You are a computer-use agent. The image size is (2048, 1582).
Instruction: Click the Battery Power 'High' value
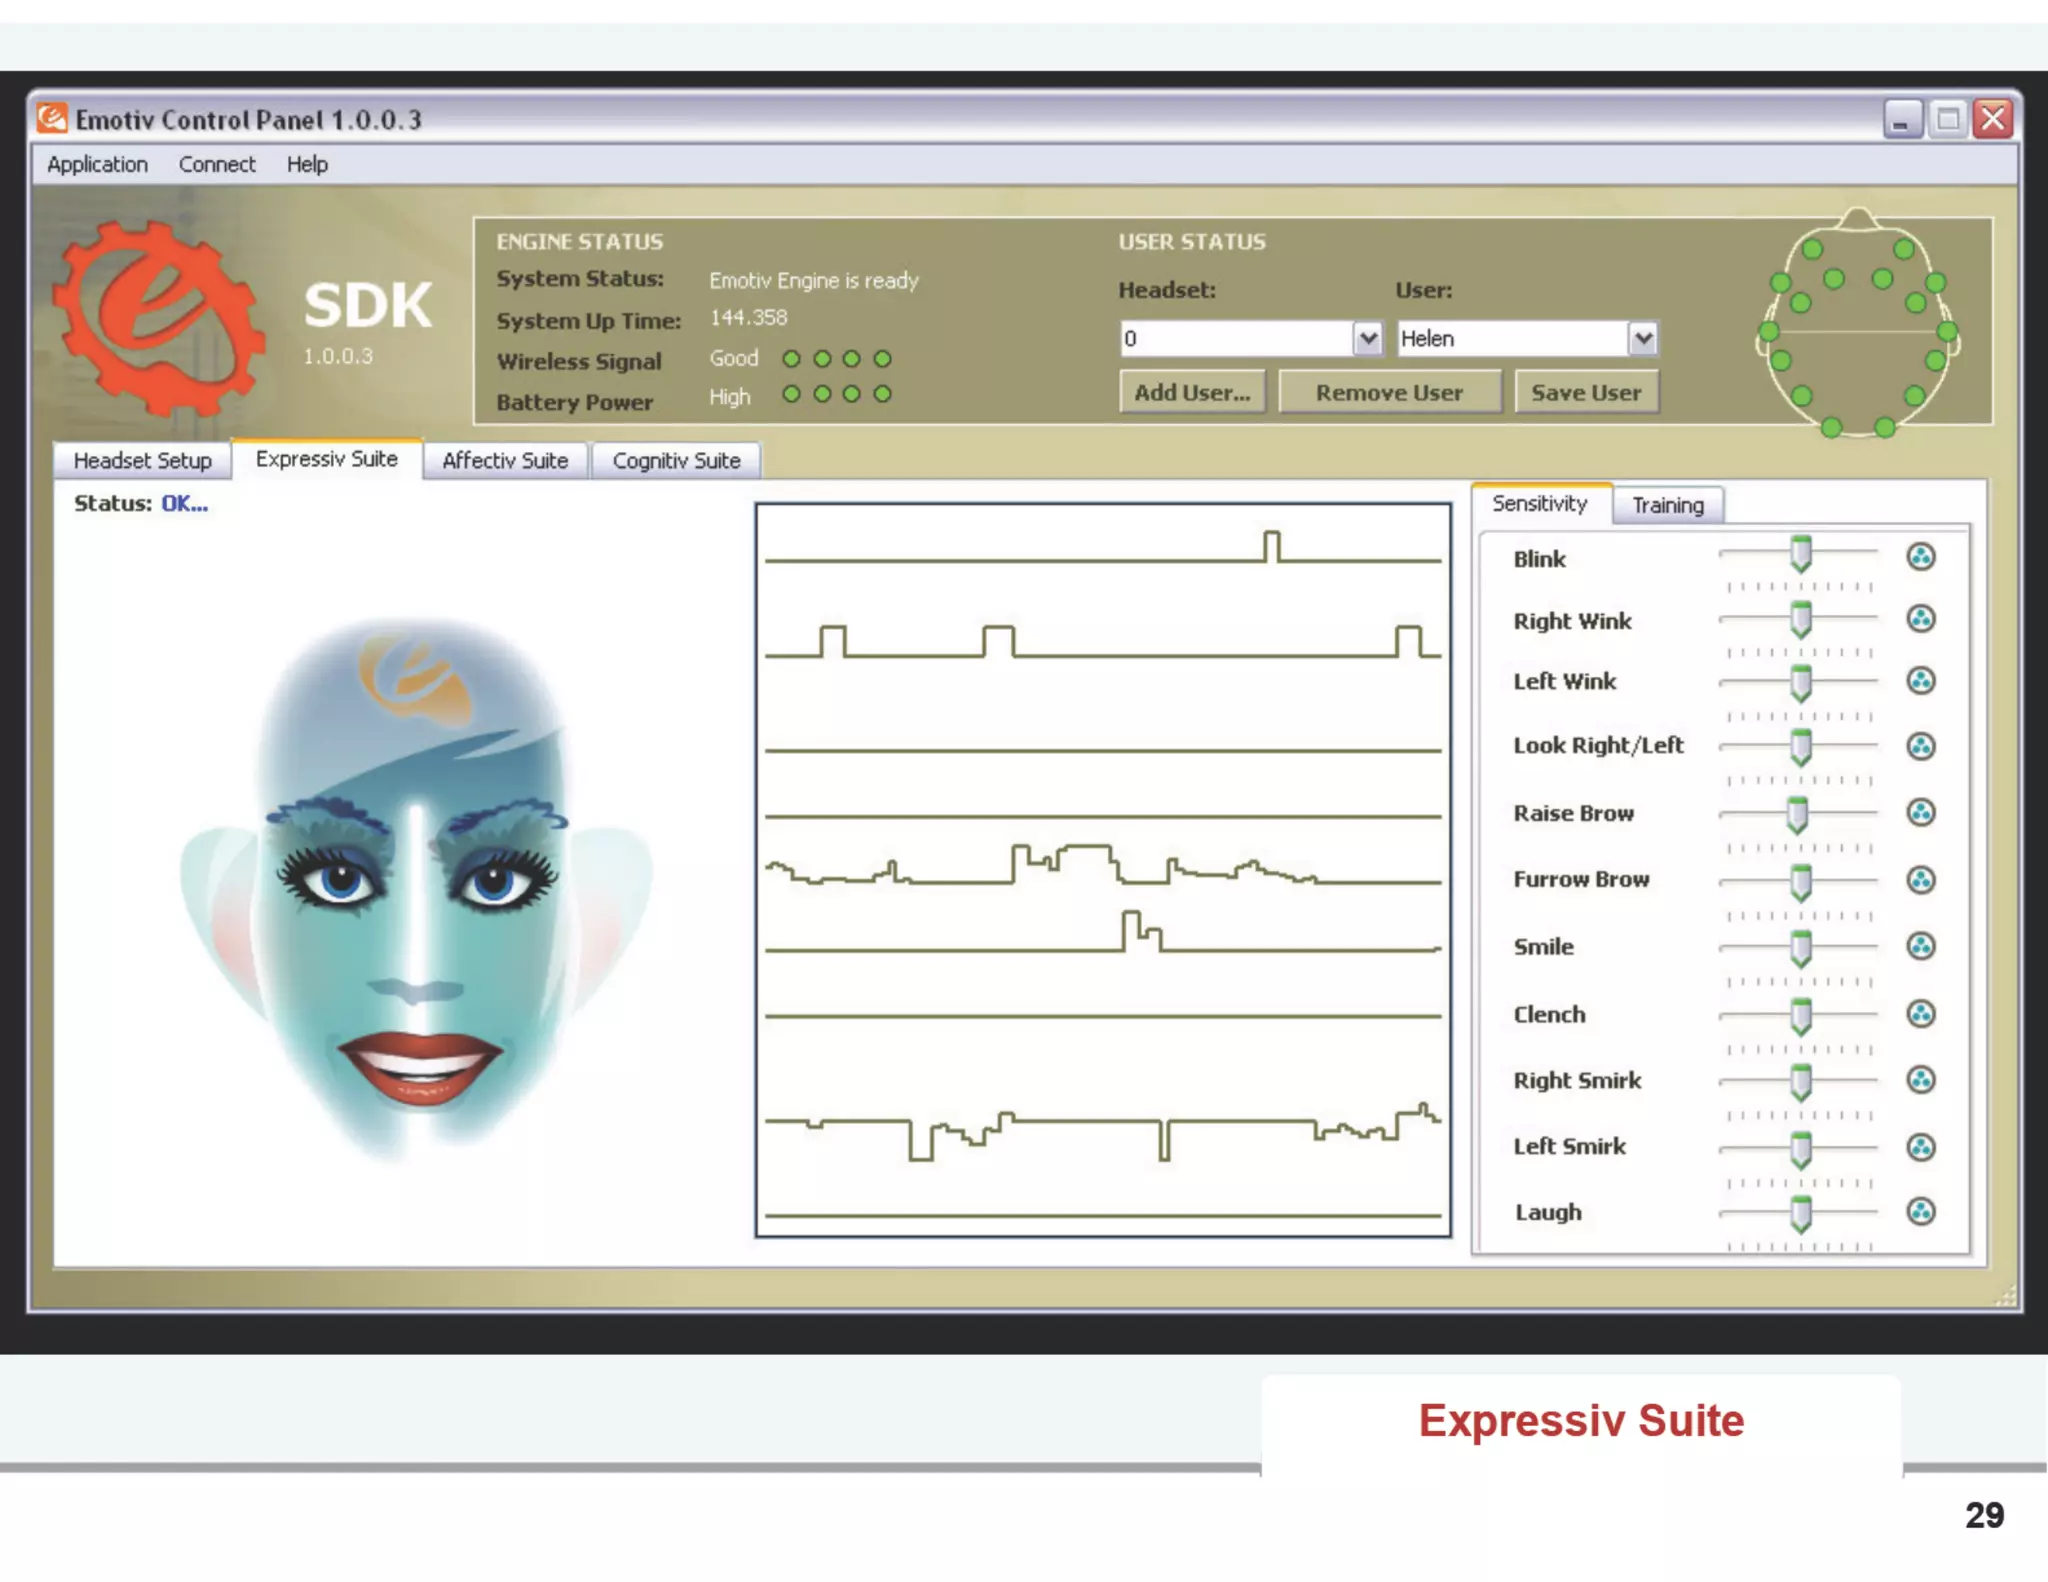tap(730, 397)
